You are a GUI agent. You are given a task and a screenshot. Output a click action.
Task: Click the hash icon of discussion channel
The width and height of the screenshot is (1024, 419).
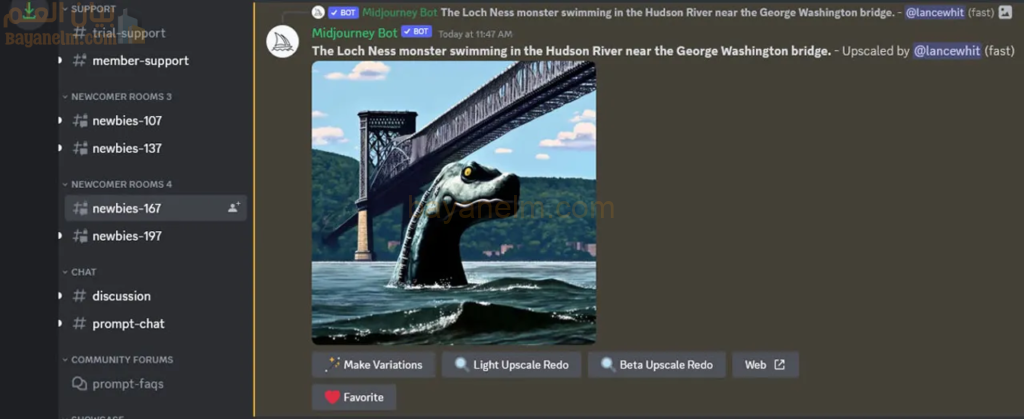[x=79, y=296]
